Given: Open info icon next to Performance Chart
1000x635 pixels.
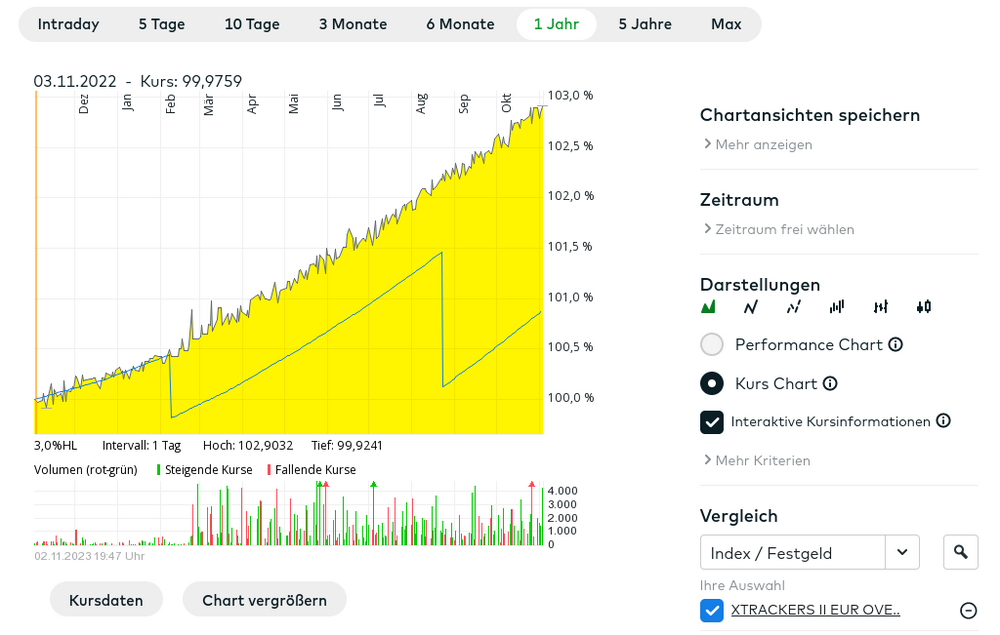Looking at the screenshot, I should (895, 345).
